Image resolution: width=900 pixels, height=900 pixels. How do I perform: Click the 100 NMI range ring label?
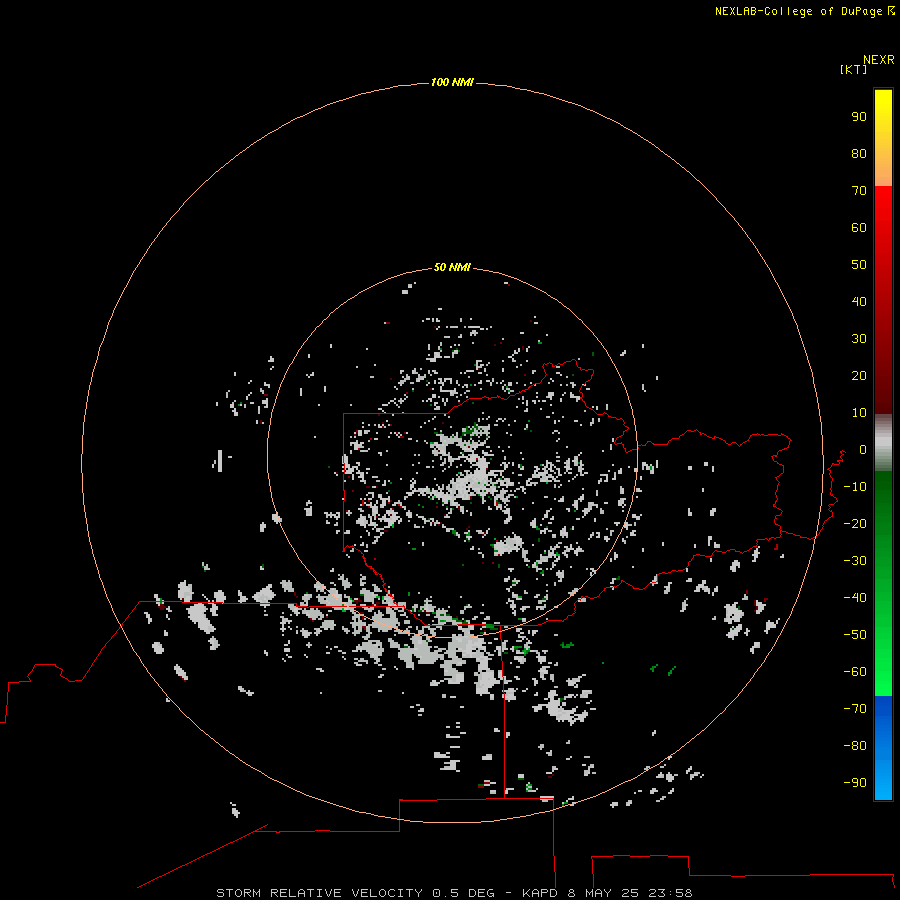(x=452, y=83)
